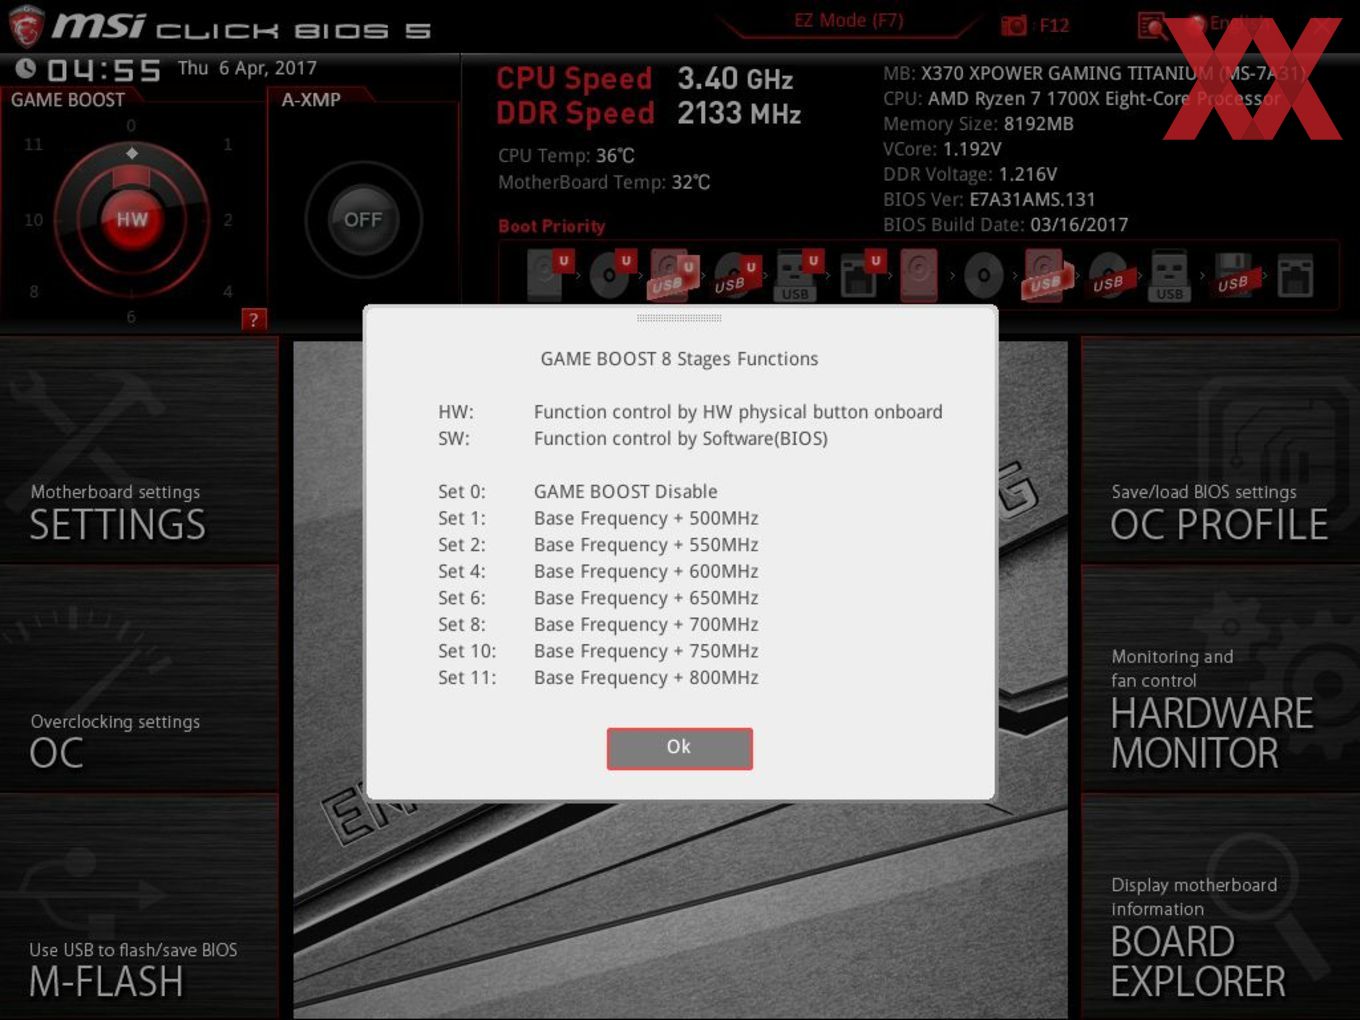Screen dimensions: 1360x1020
Task: Toggle the Game Boost HW knob
Action: point(132,220)
